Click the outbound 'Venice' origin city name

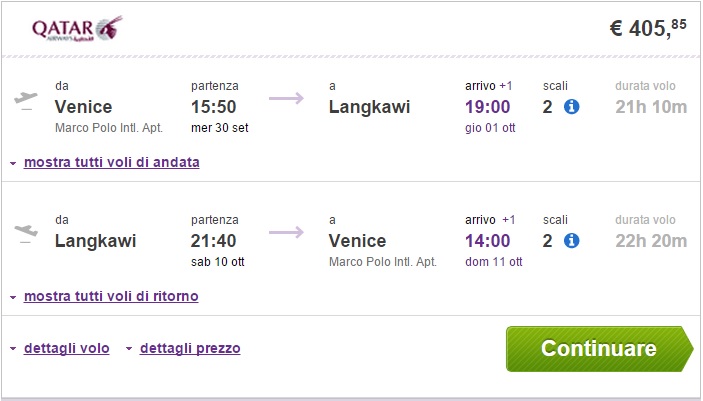pyautogui.click(x=84, y=107)
